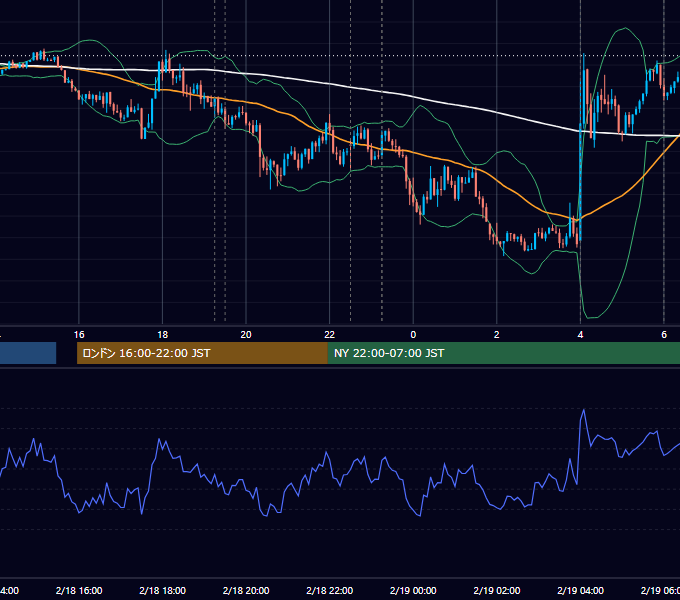This screenshot has height=600, width=680.
Task: Click the 16 hour label on price chart axis
Action: tap(79, 335)
